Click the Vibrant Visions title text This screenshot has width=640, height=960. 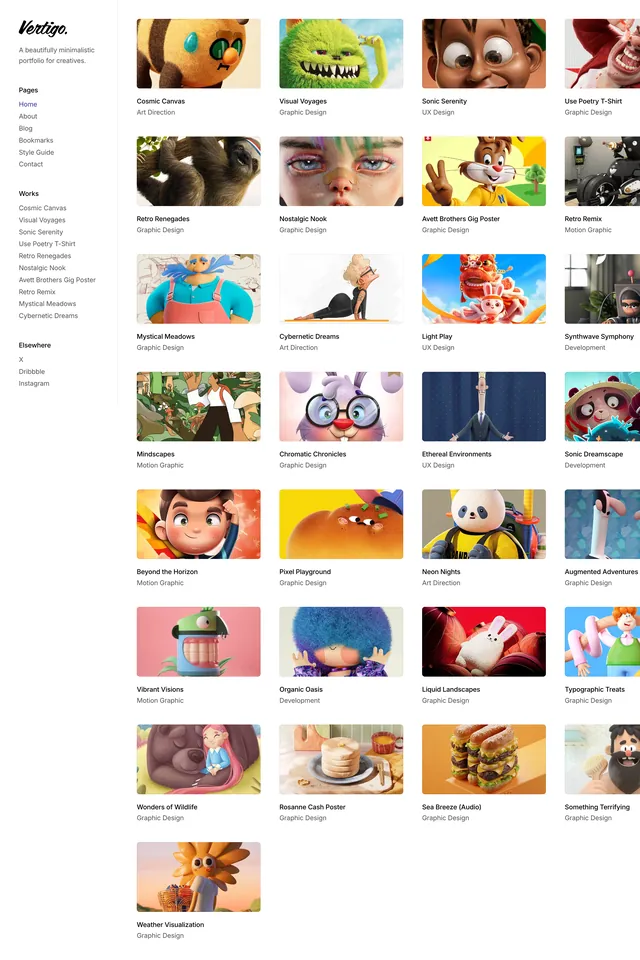pos(160,689)
